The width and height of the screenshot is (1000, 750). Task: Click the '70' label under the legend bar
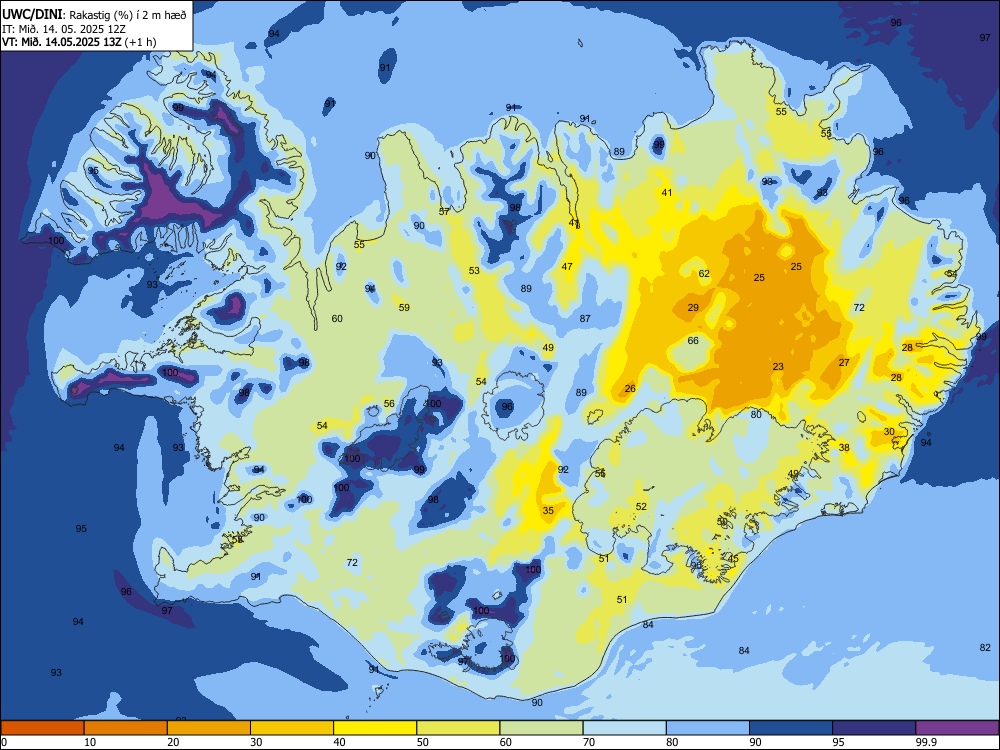[589, 742]
